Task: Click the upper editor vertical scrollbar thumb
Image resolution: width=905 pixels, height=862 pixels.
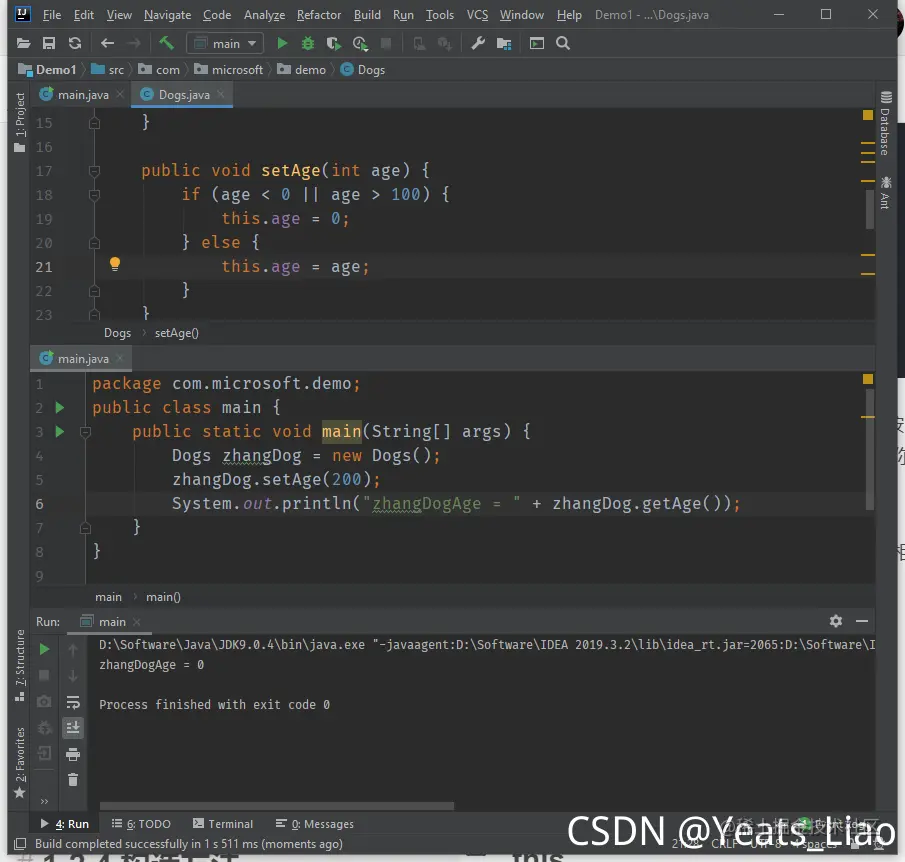Action: coord(869,209)
